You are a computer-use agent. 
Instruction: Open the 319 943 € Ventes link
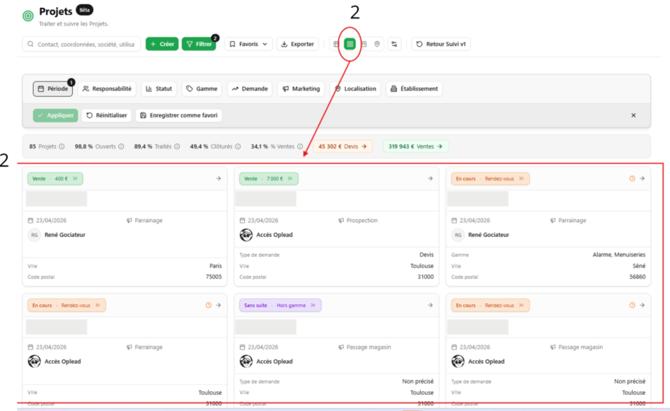click(415, 147)
